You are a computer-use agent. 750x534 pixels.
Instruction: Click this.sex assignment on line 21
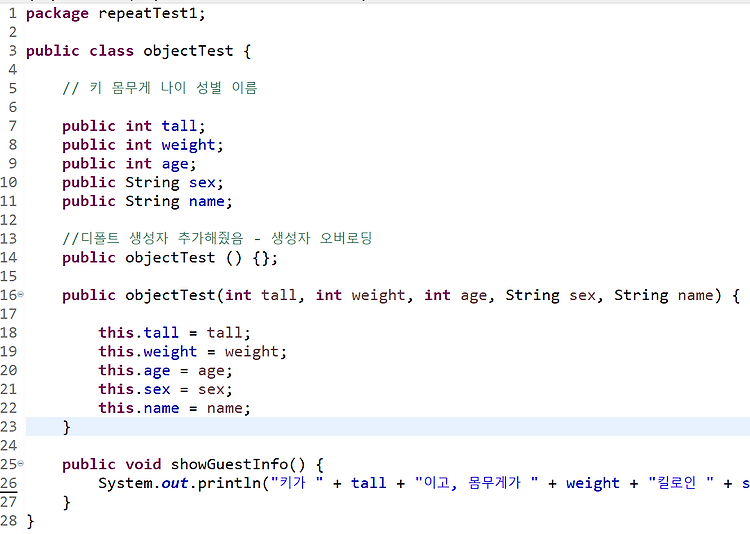click(165, 389)
